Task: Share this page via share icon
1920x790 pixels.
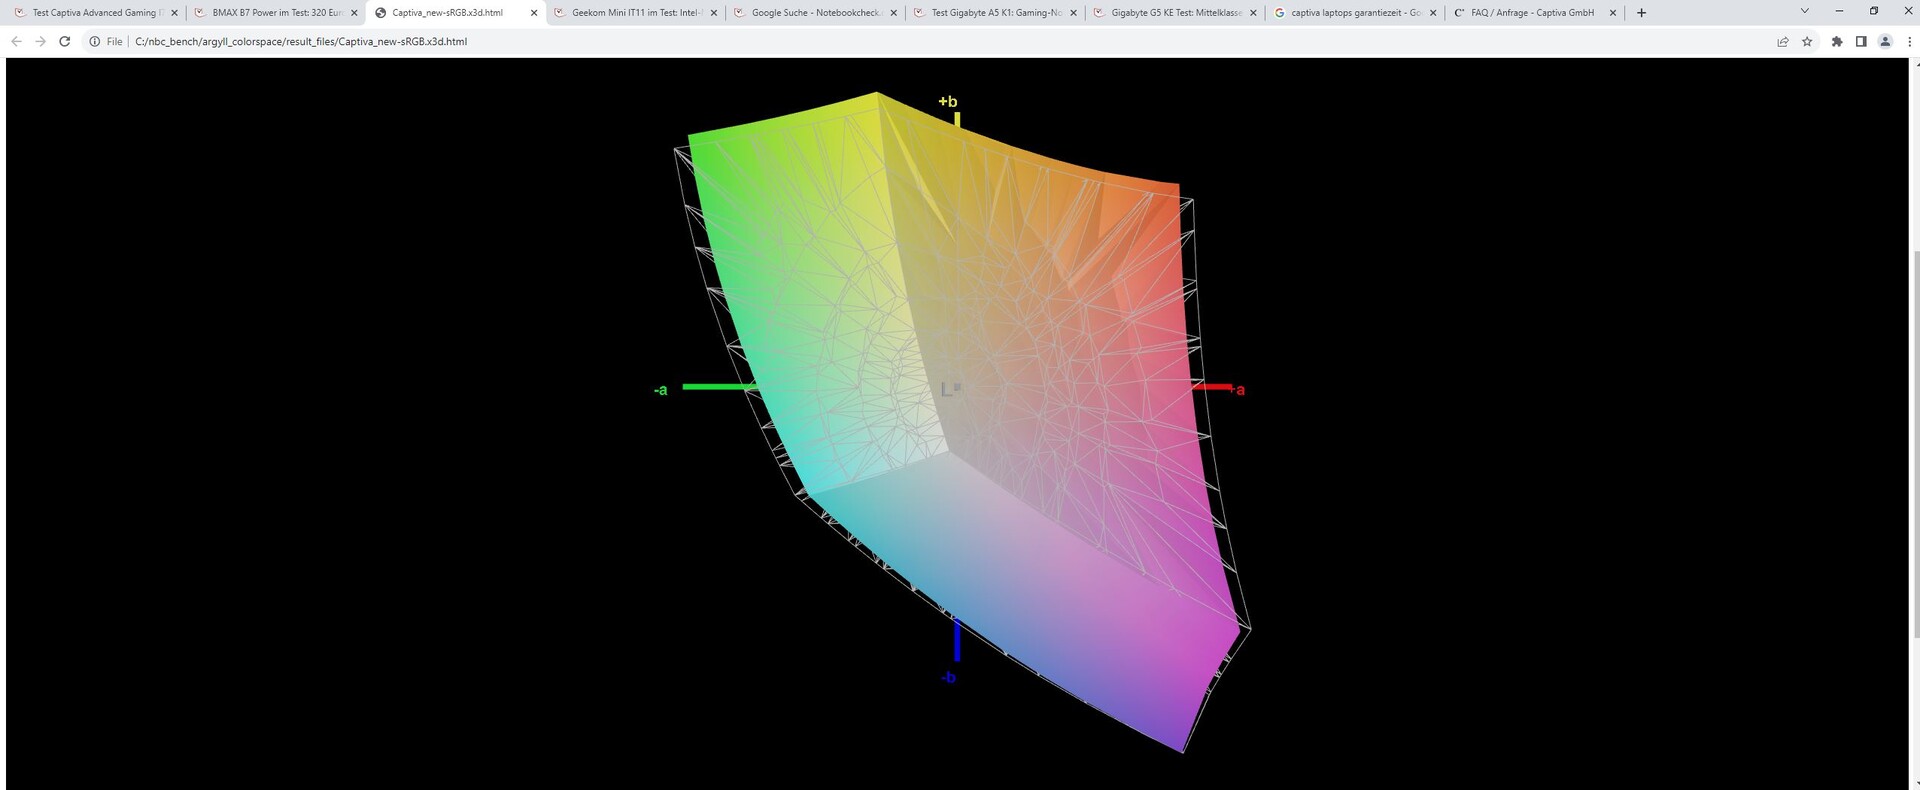Action: point(1782,41)
